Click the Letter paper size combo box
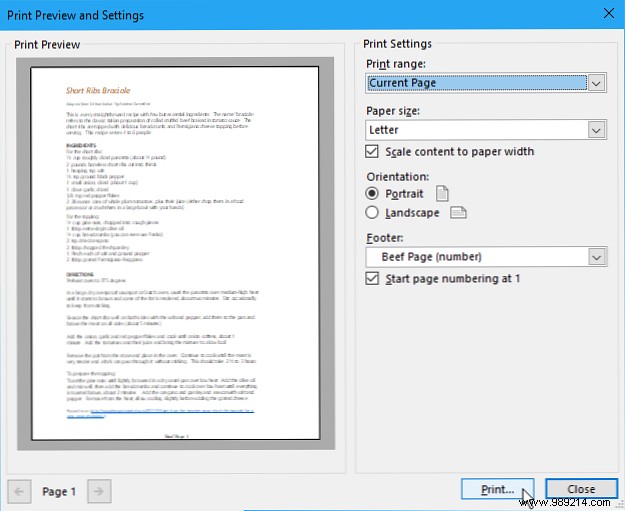The width and height of the screenshot is (625, 511). tap(485, 130)
